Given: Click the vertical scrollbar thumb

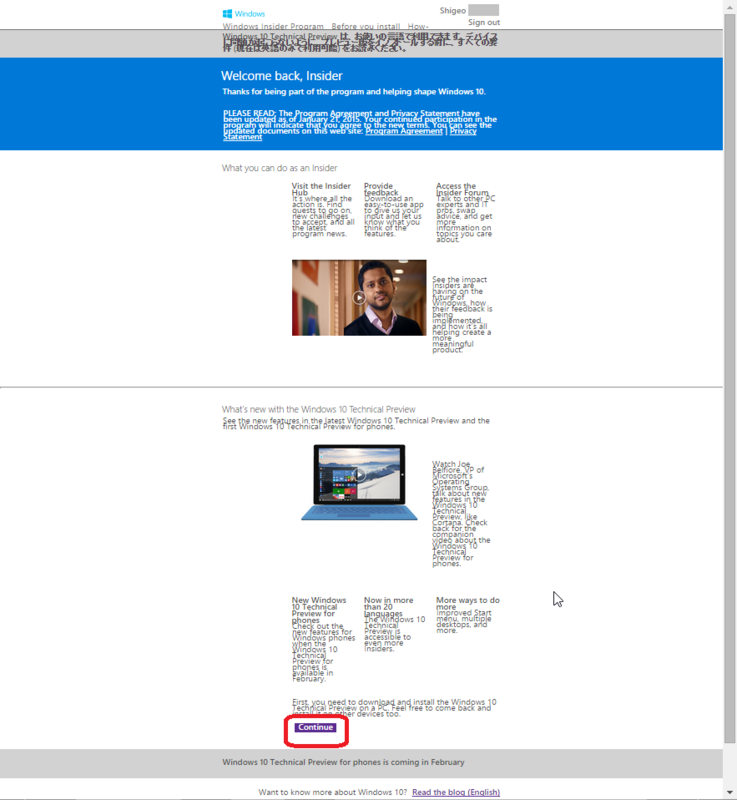Looking at the screenshot, I should [x=730, y=378].
